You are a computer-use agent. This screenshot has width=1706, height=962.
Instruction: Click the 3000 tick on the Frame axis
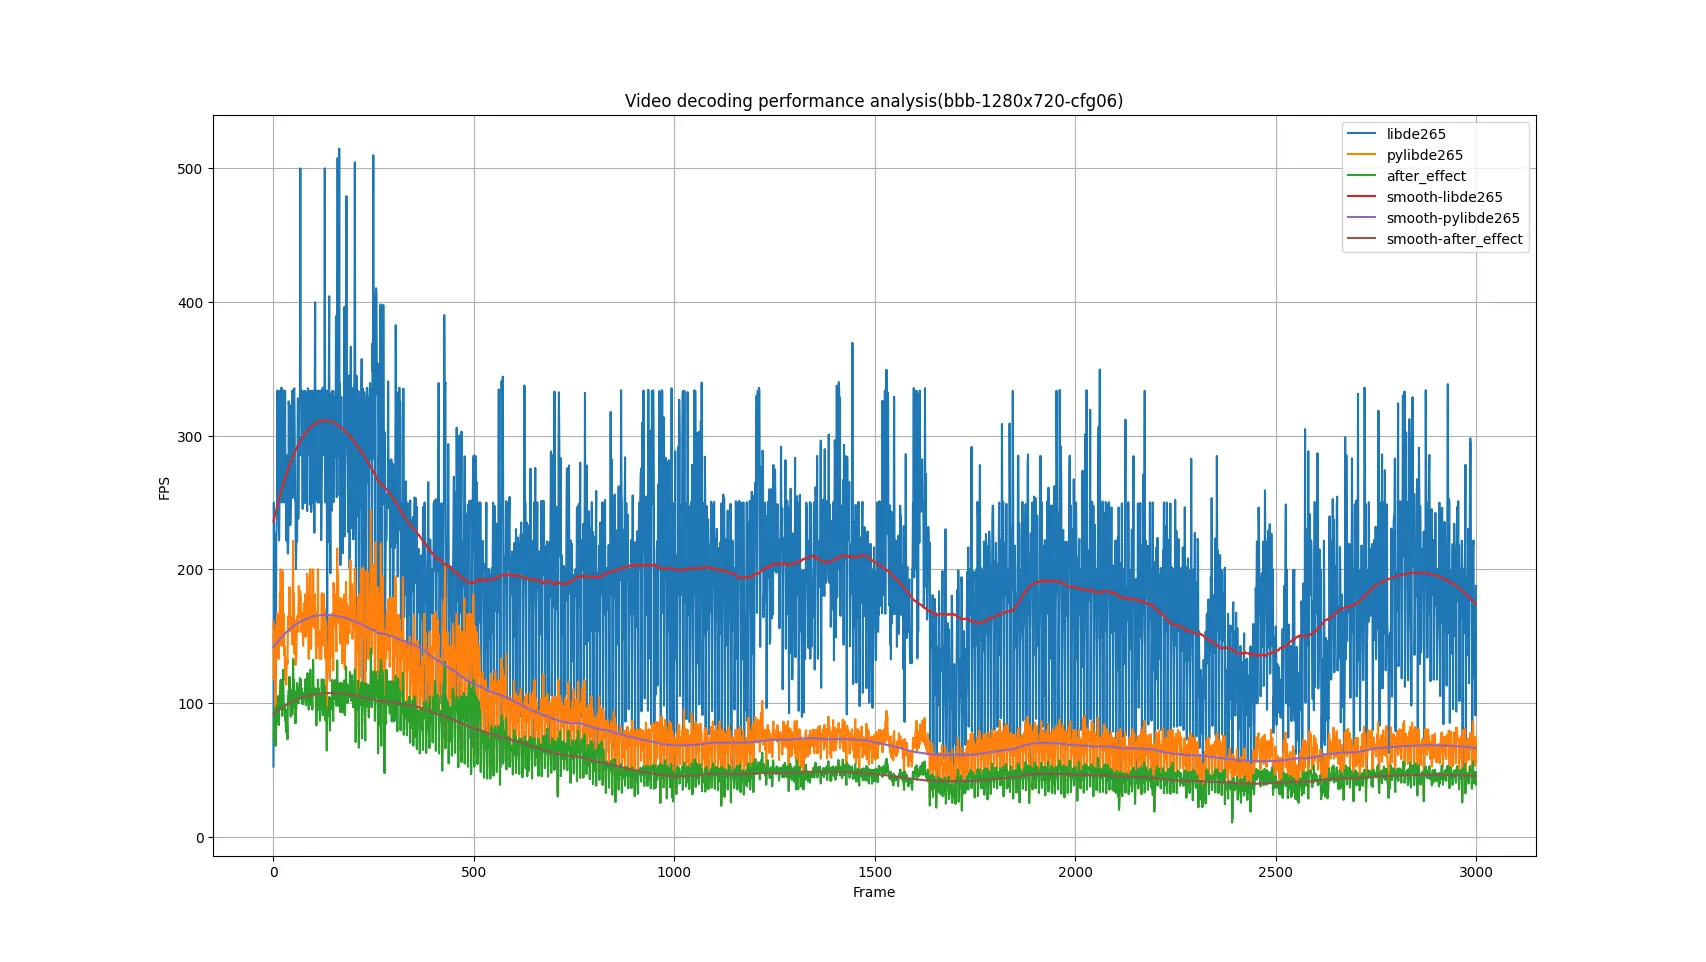tap(1476, 872)
